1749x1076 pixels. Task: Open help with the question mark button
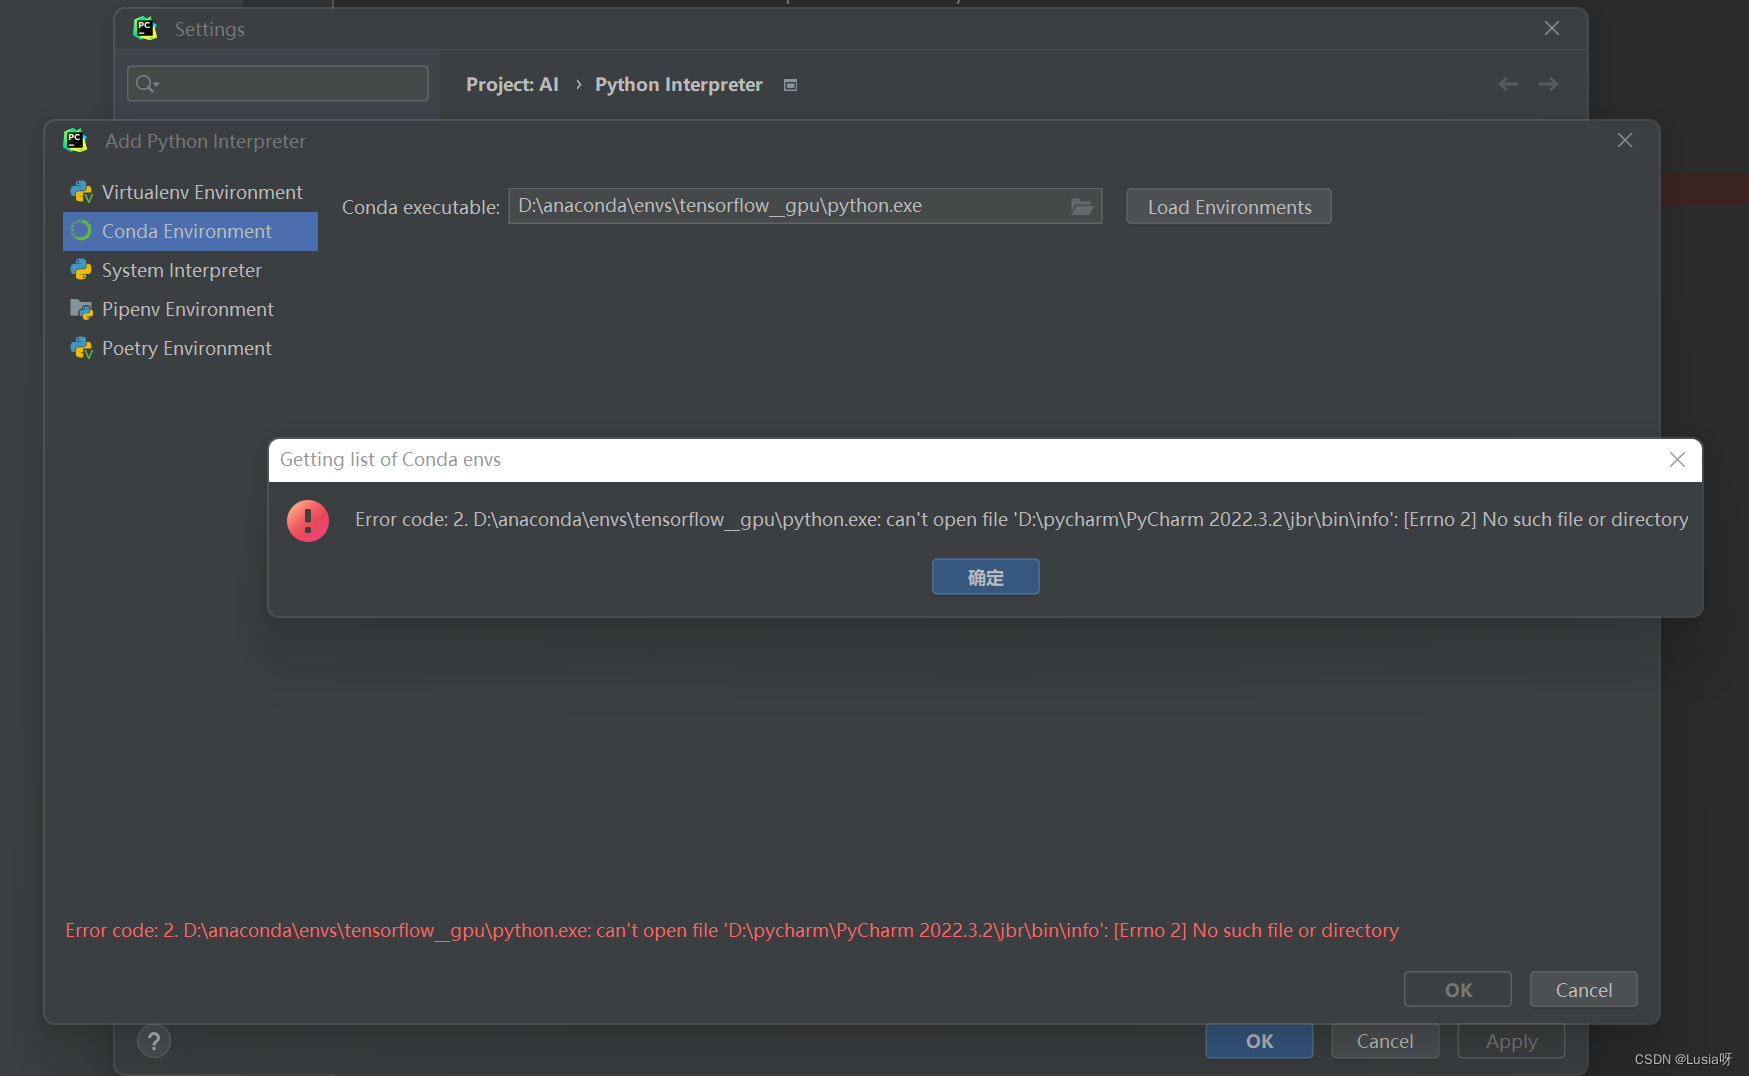coord(154,1041)
